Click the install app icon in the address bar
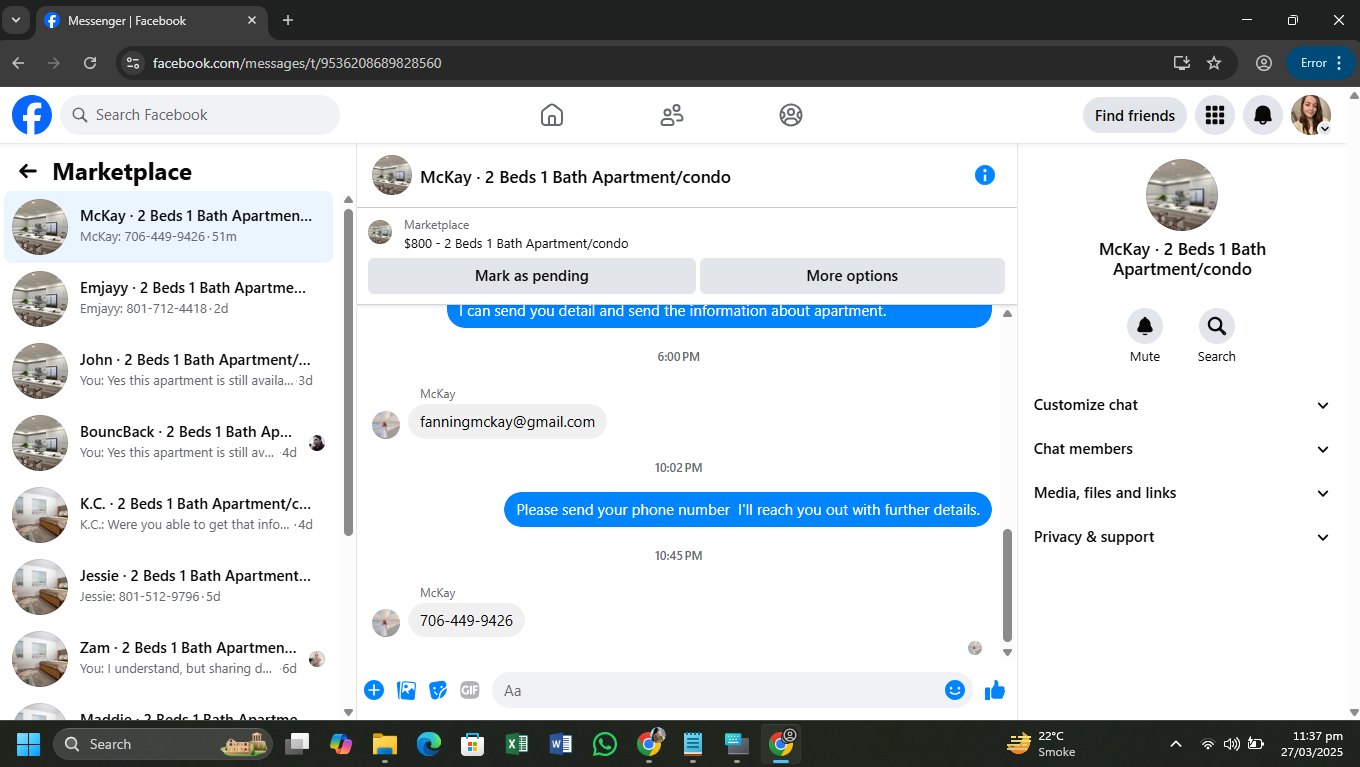 point(1181,63)
